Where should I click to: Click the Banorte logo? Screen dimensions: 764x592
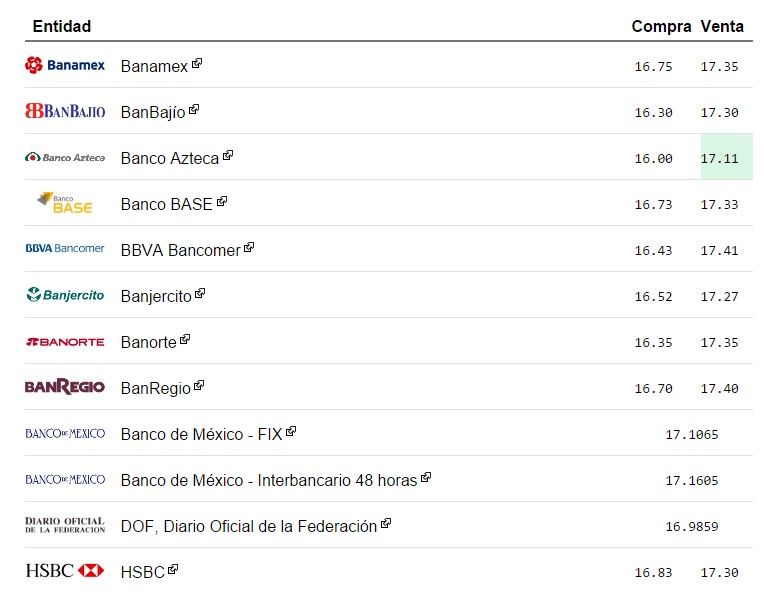[x=65, y=342]
